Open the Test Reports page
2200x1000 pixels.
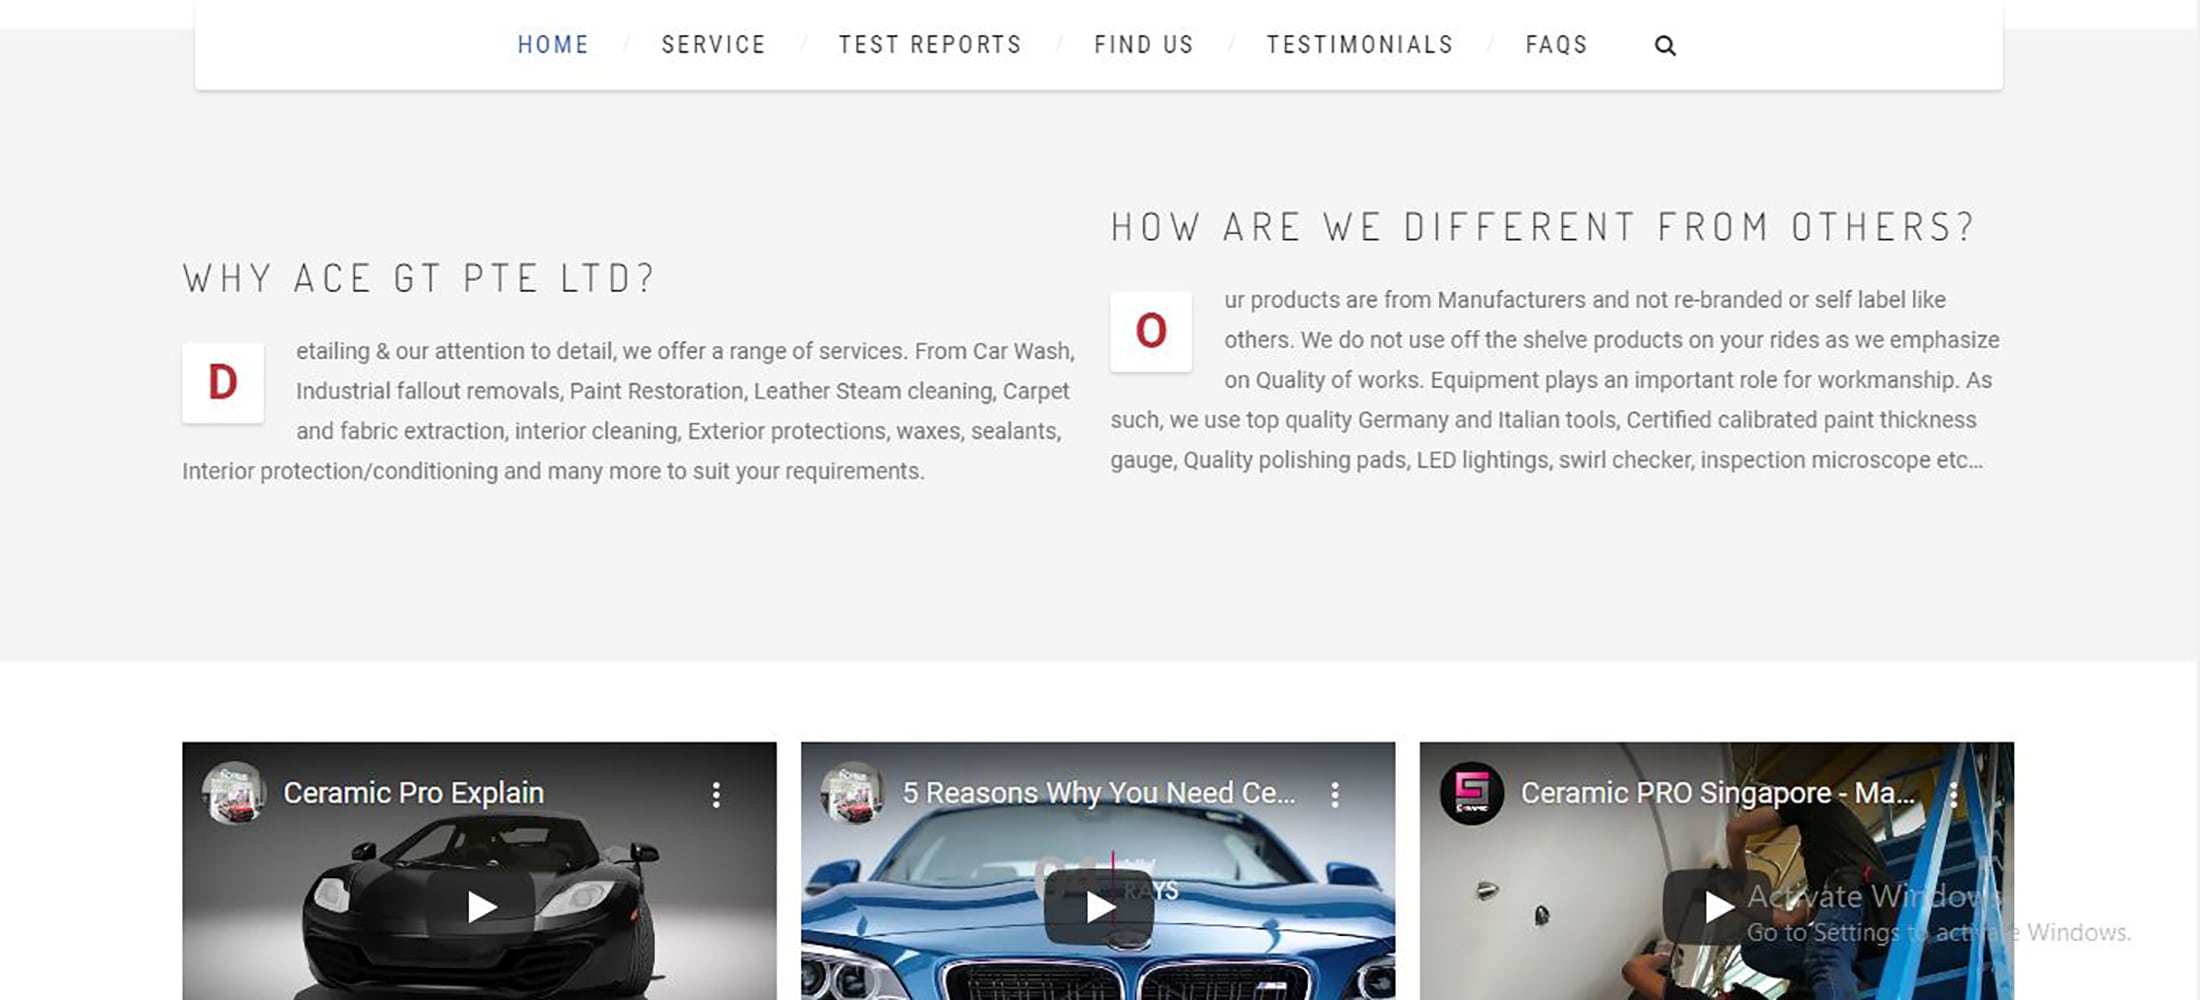[930, 45]
